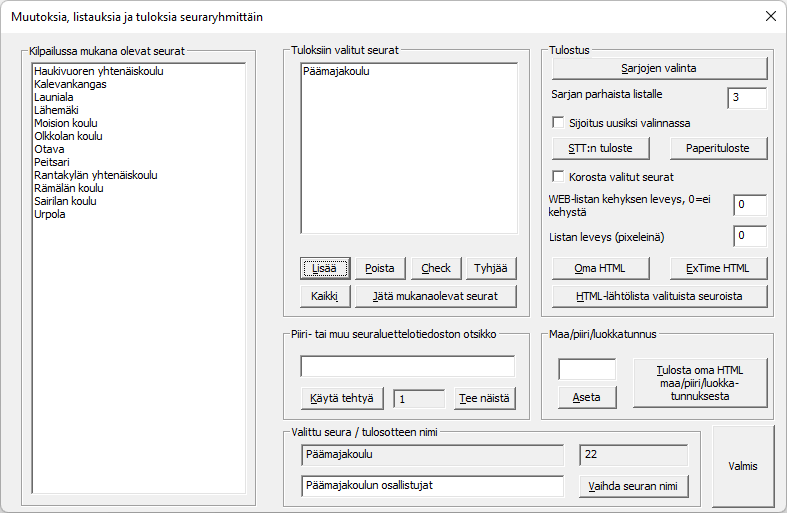The height and width of the screenshot is (513, 787).
Task: Select all teams with Kaikki button
Action: click(x=325, y=296)
